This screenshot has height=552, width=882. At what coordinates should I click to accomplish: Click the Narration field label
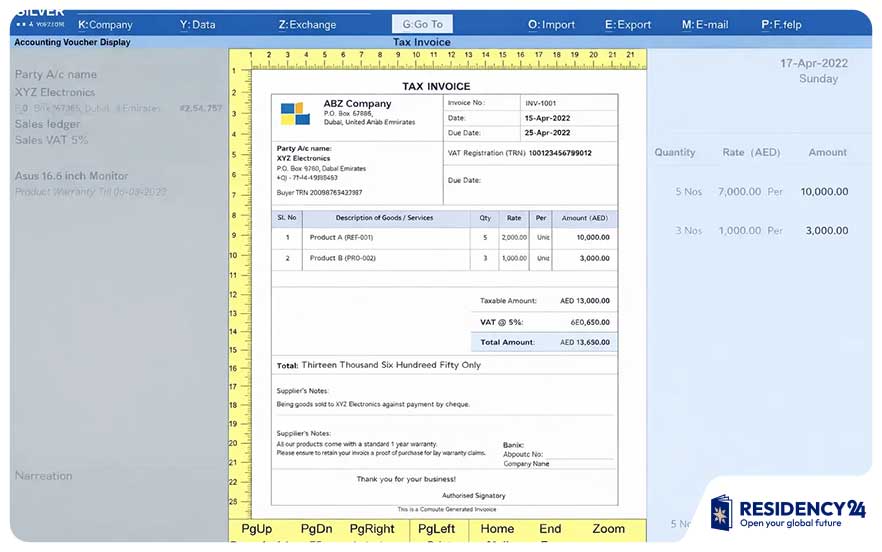(43, 476)
